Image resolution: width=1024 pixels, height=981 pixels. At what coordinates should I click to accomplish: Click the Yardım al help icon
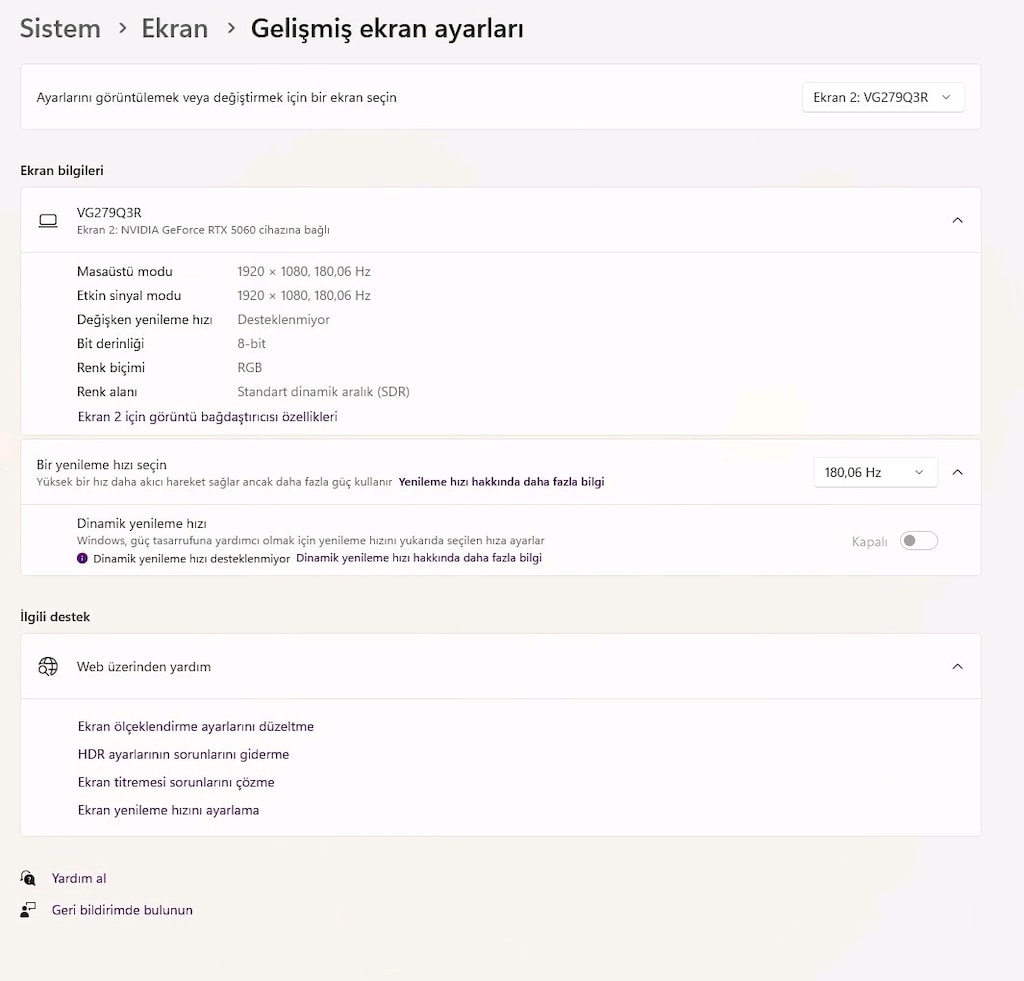pyautogui.click(x=27, y=878)
